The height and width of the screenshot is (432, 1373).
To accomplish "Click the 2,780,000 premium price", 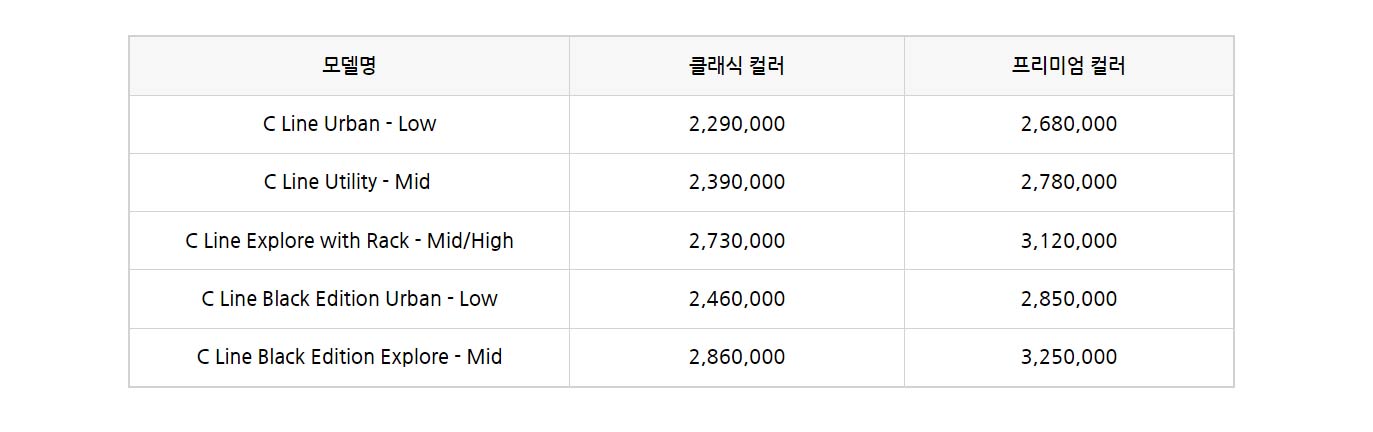I will [1069, 182].
